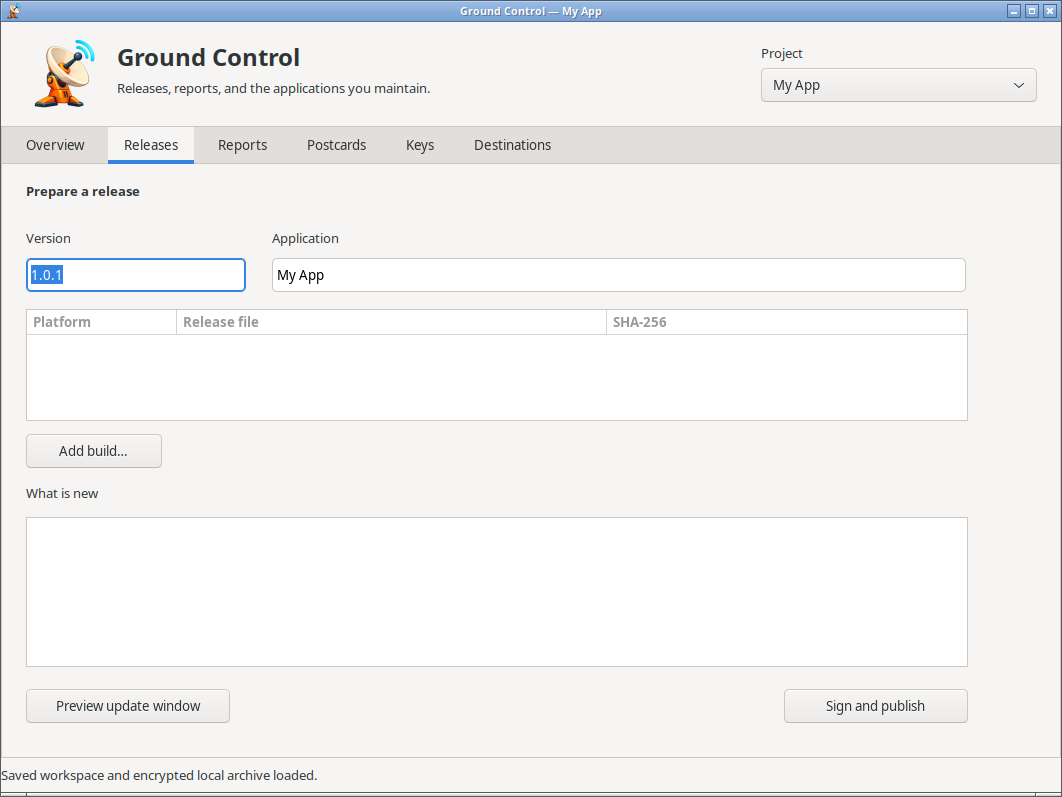Open the Project dropdown showing My App

point(898,85)
